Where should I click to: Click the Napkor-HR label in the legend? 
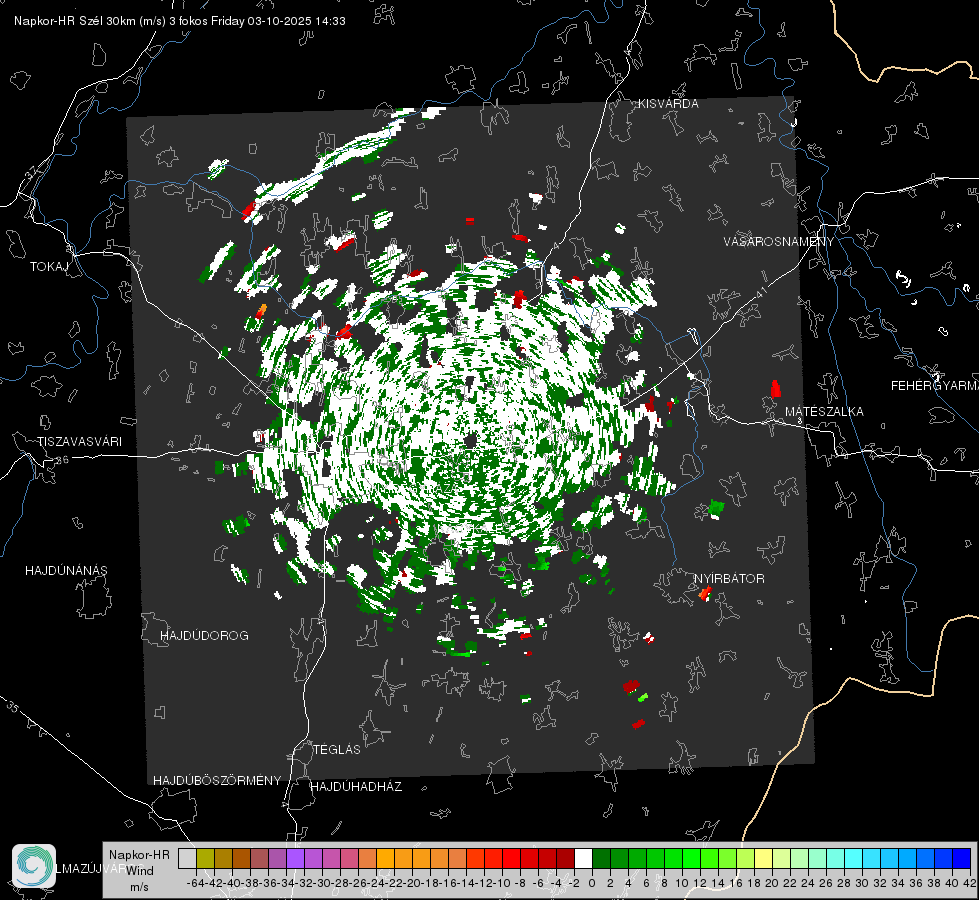(x=139, y=854)
